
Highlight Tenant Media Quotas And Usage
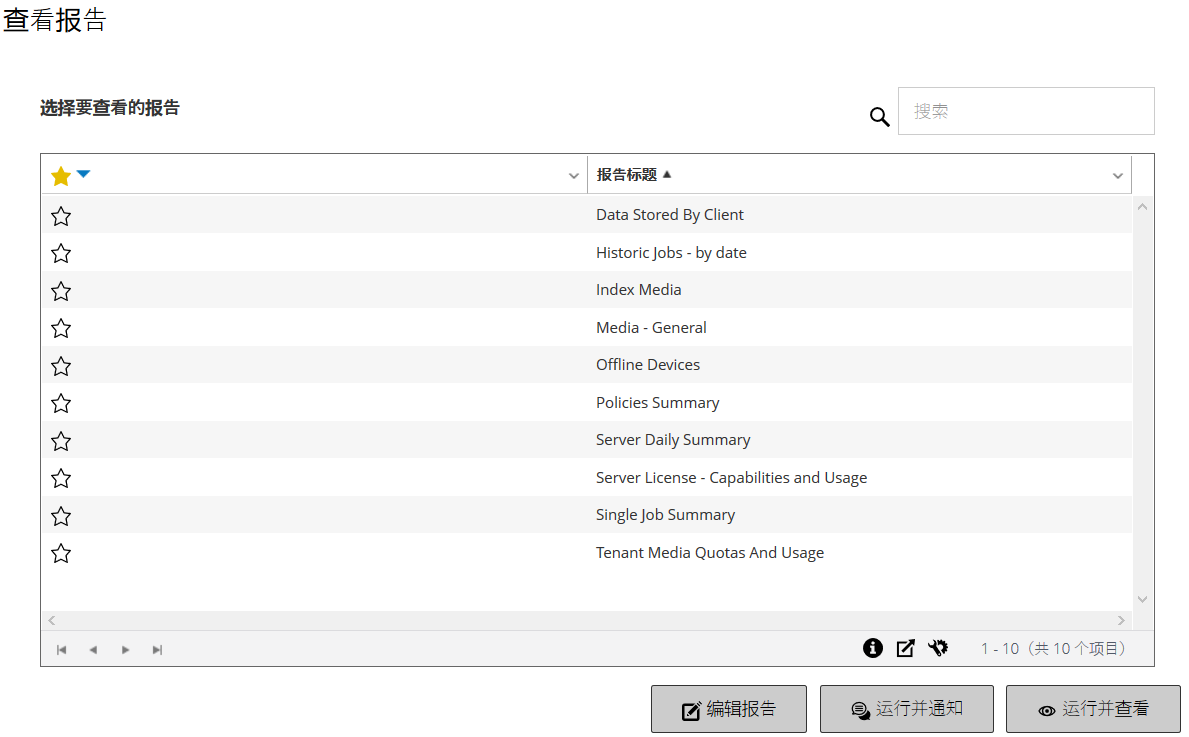710,553
